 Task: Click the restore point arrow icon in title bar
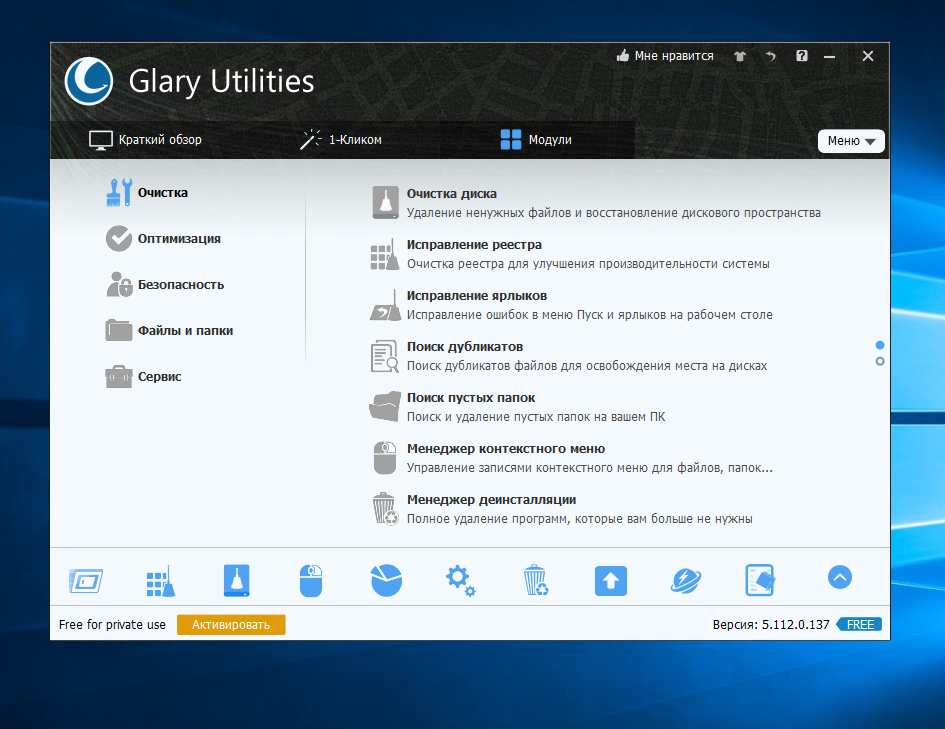[770, 56]
